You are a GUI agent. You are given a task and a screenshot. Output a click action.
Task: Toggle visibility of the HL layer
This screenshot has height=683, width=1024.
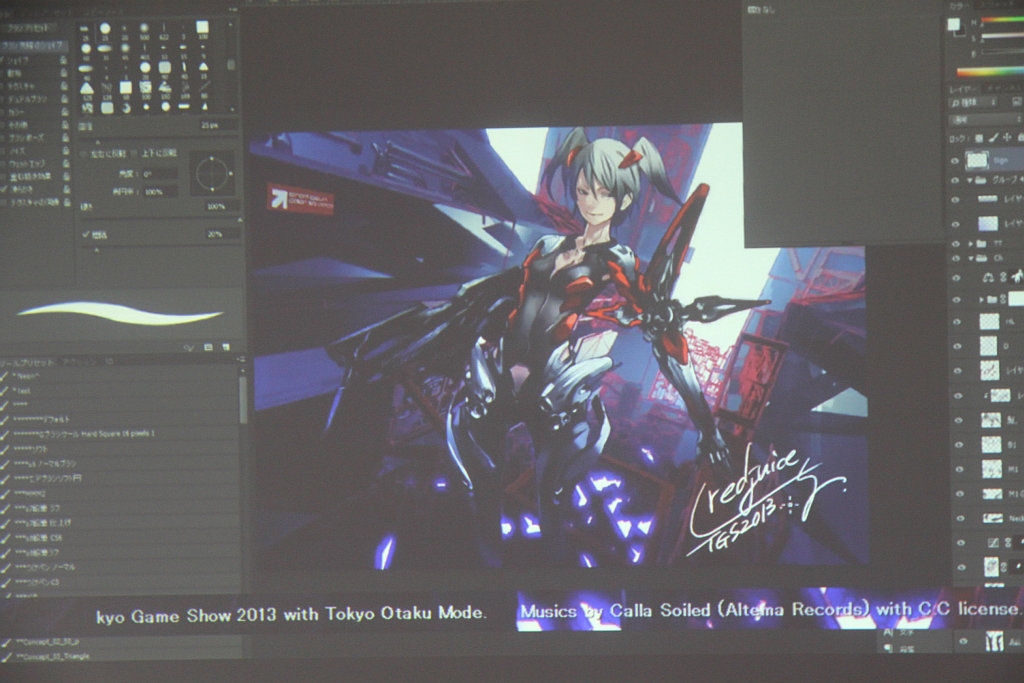point(957,322)
